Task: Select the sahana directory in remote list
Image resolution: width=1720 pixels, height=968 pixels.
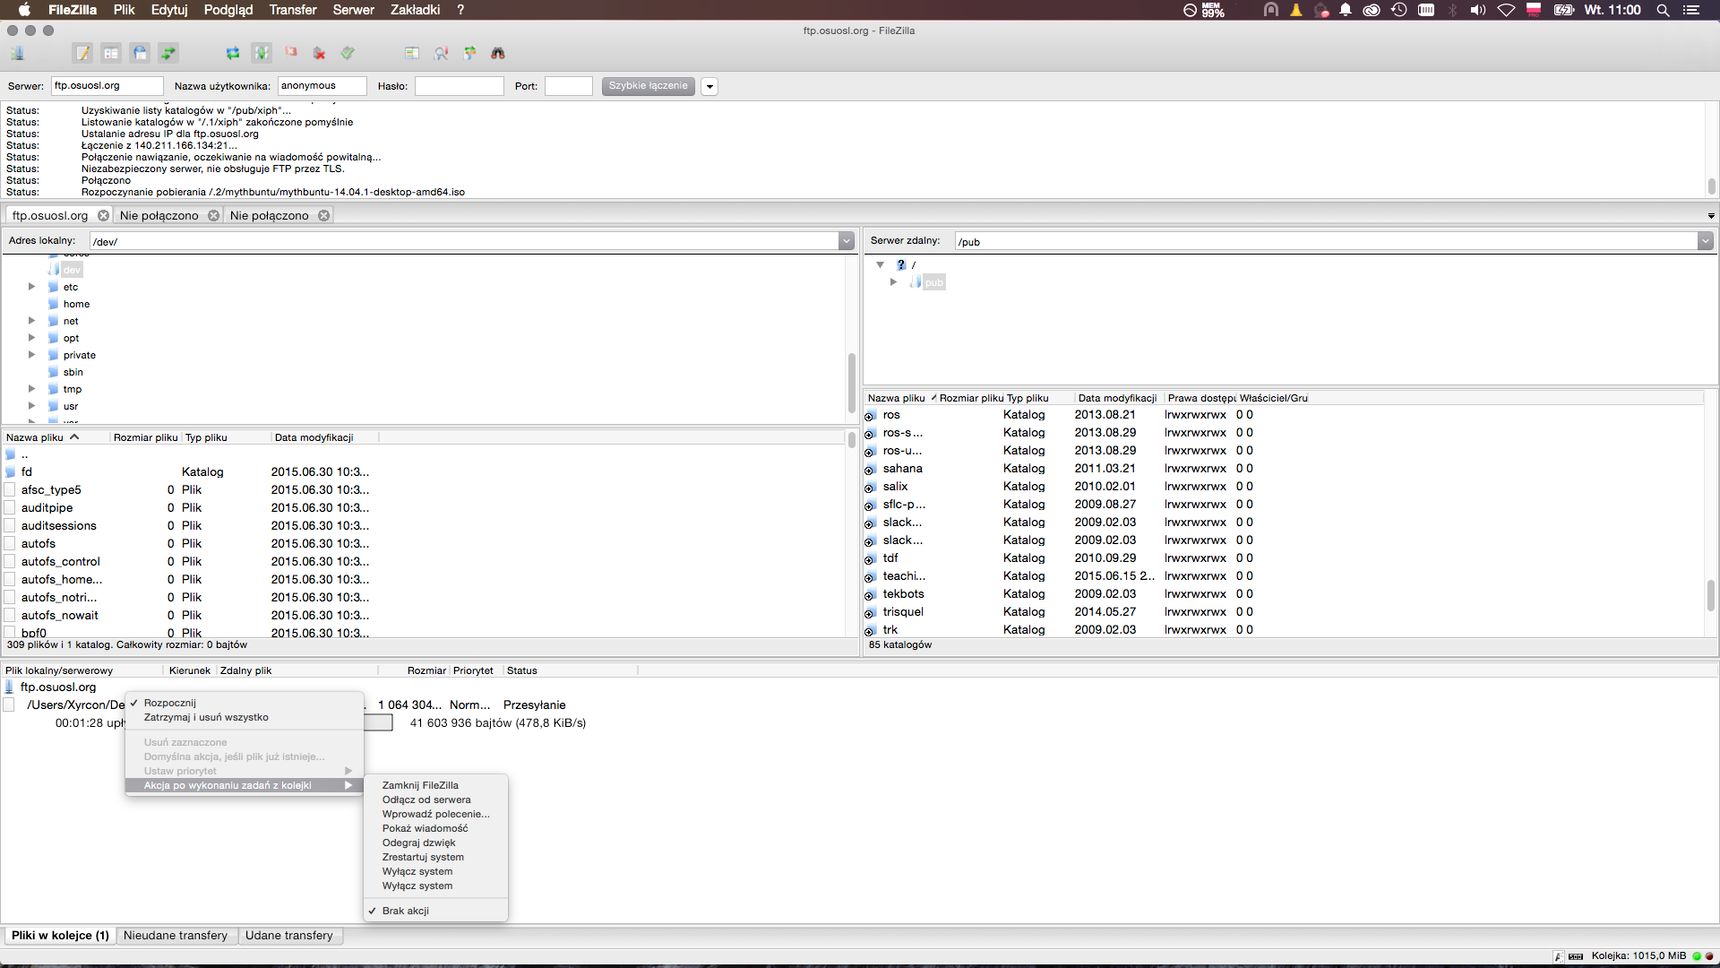Action: (902, 469)
